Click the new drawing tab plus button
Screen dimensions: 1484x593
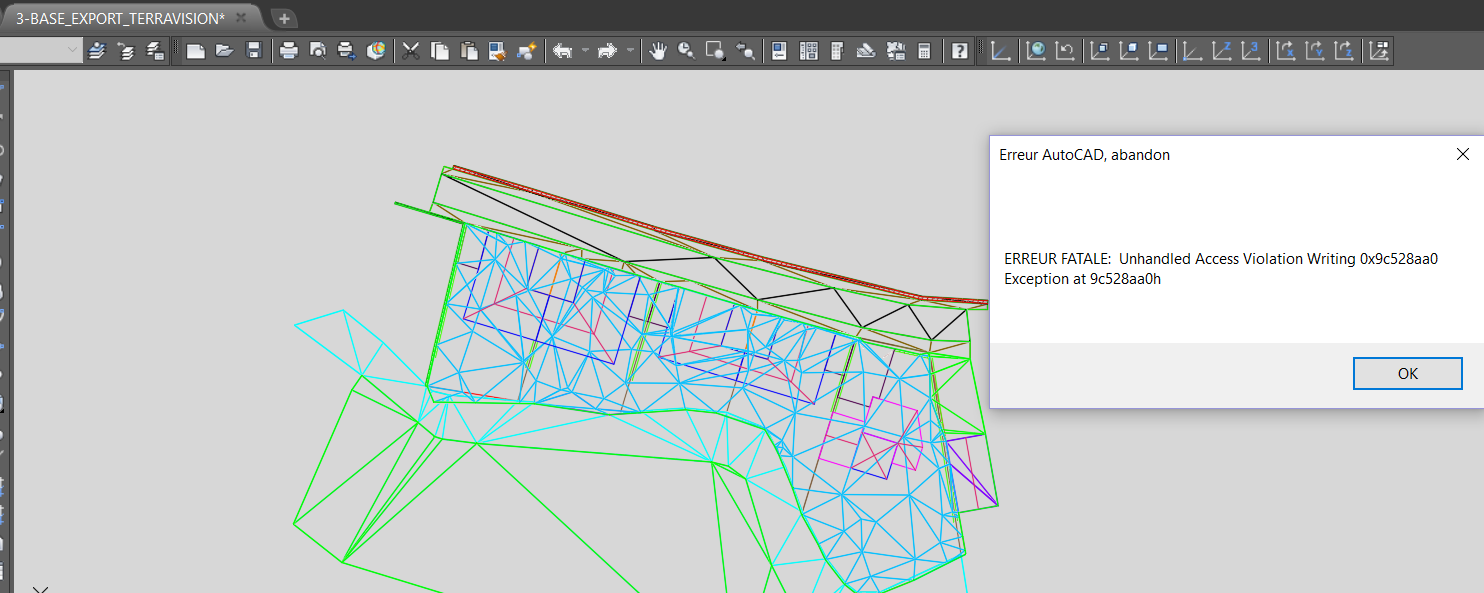284,18
